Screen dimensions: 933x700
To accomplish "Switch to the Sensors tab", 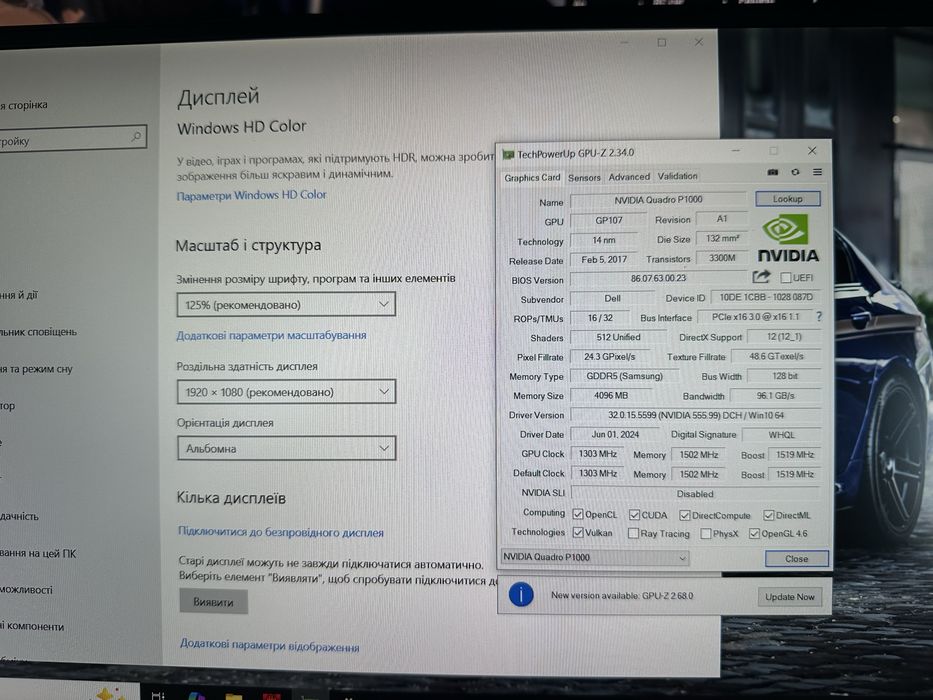I will tap(584, 177).
